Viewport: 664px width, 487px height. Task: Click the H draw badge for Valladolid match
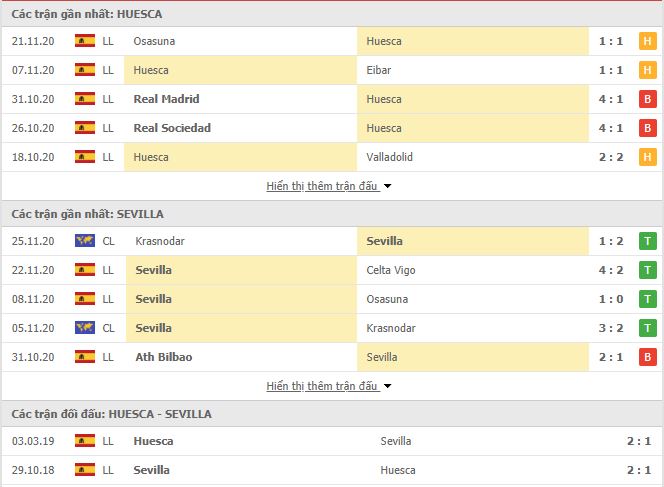[647, 157]
